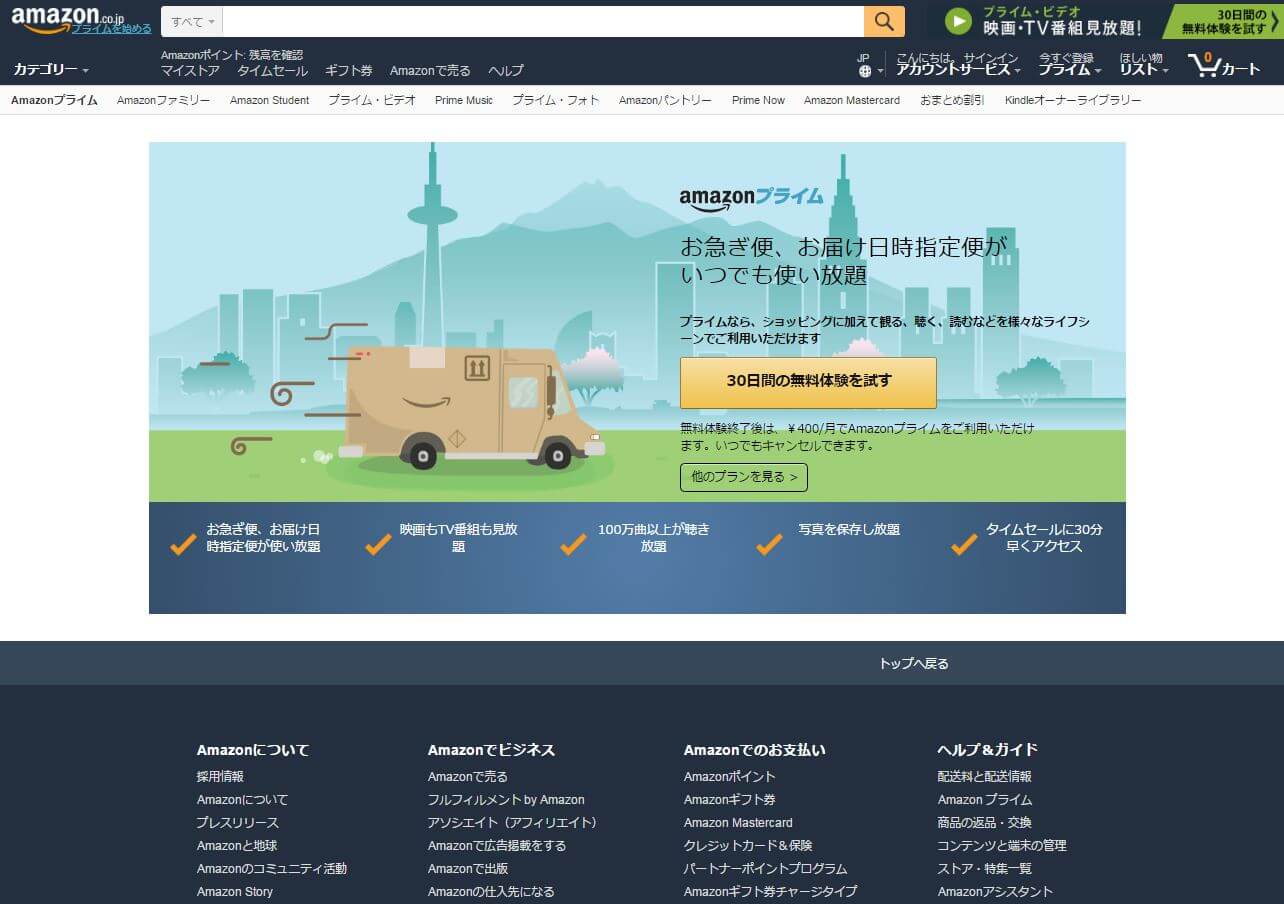
Task: Click the お急ぎ便、お届け日時指定便が使い放題 benefit text
Action: tap(263, 538)
